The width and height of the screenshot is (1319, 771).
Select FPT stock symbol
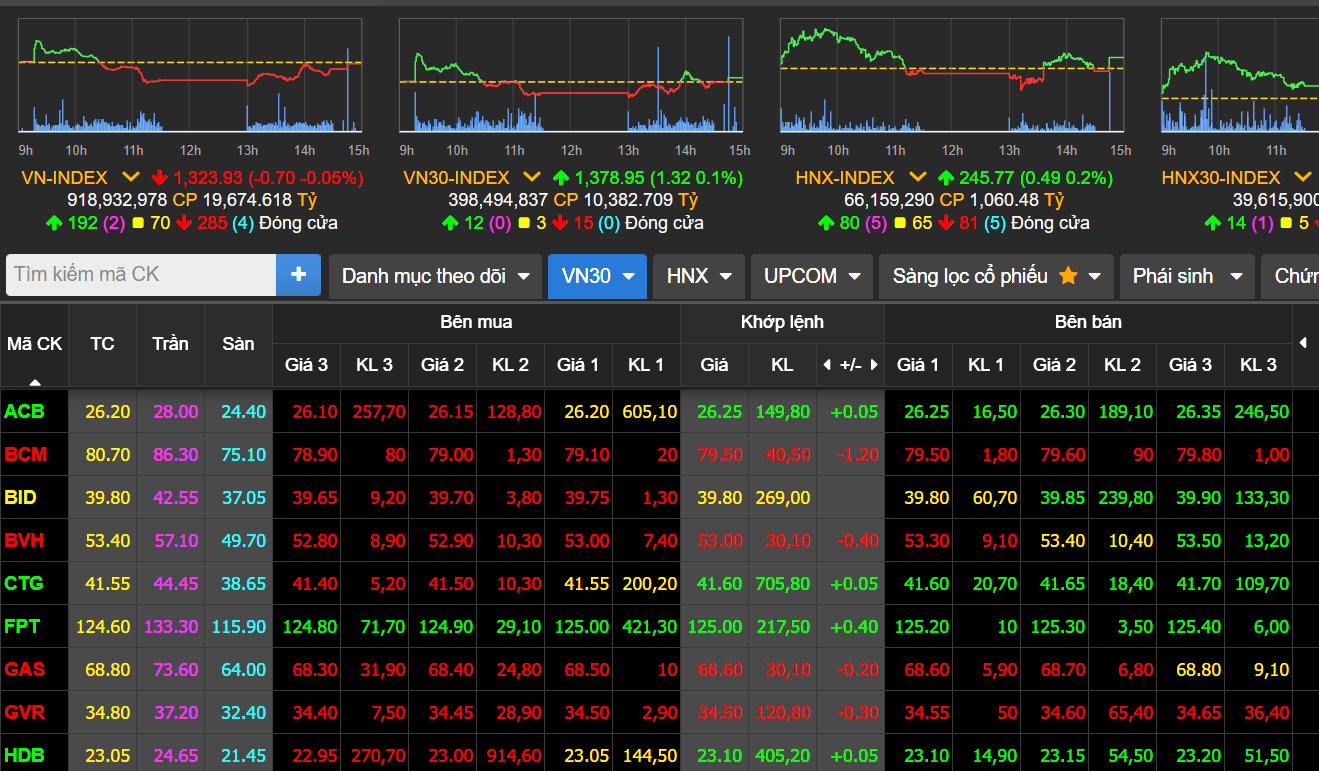pos(21,627)
